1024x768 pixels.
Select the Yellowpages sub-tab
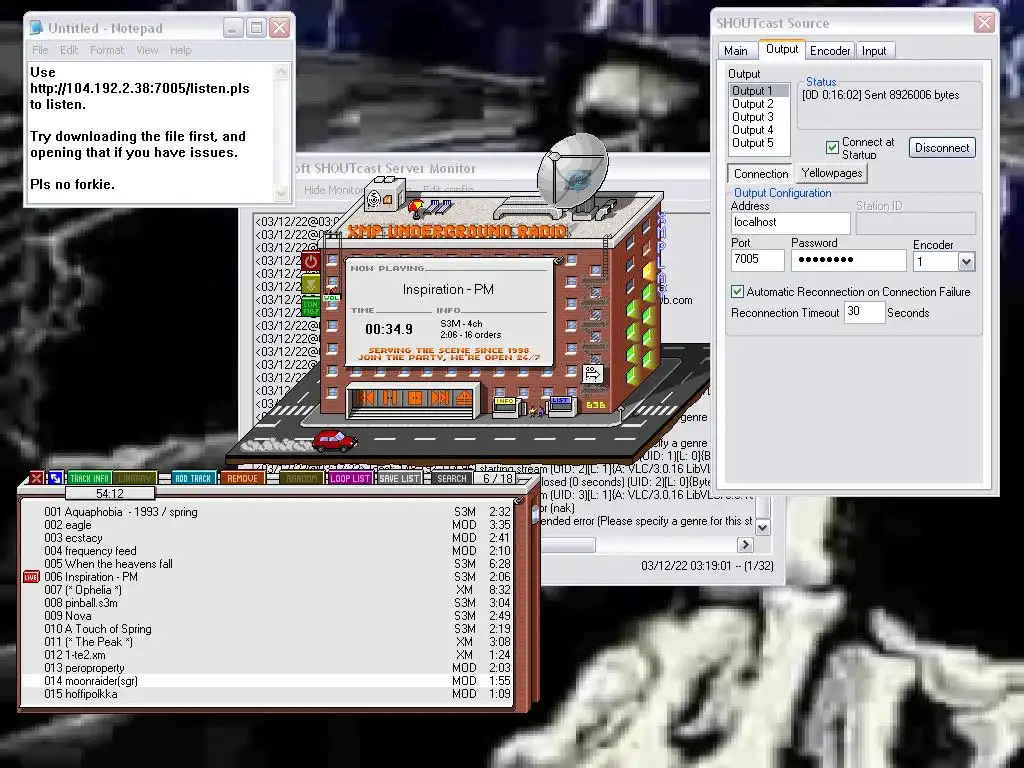832,173
